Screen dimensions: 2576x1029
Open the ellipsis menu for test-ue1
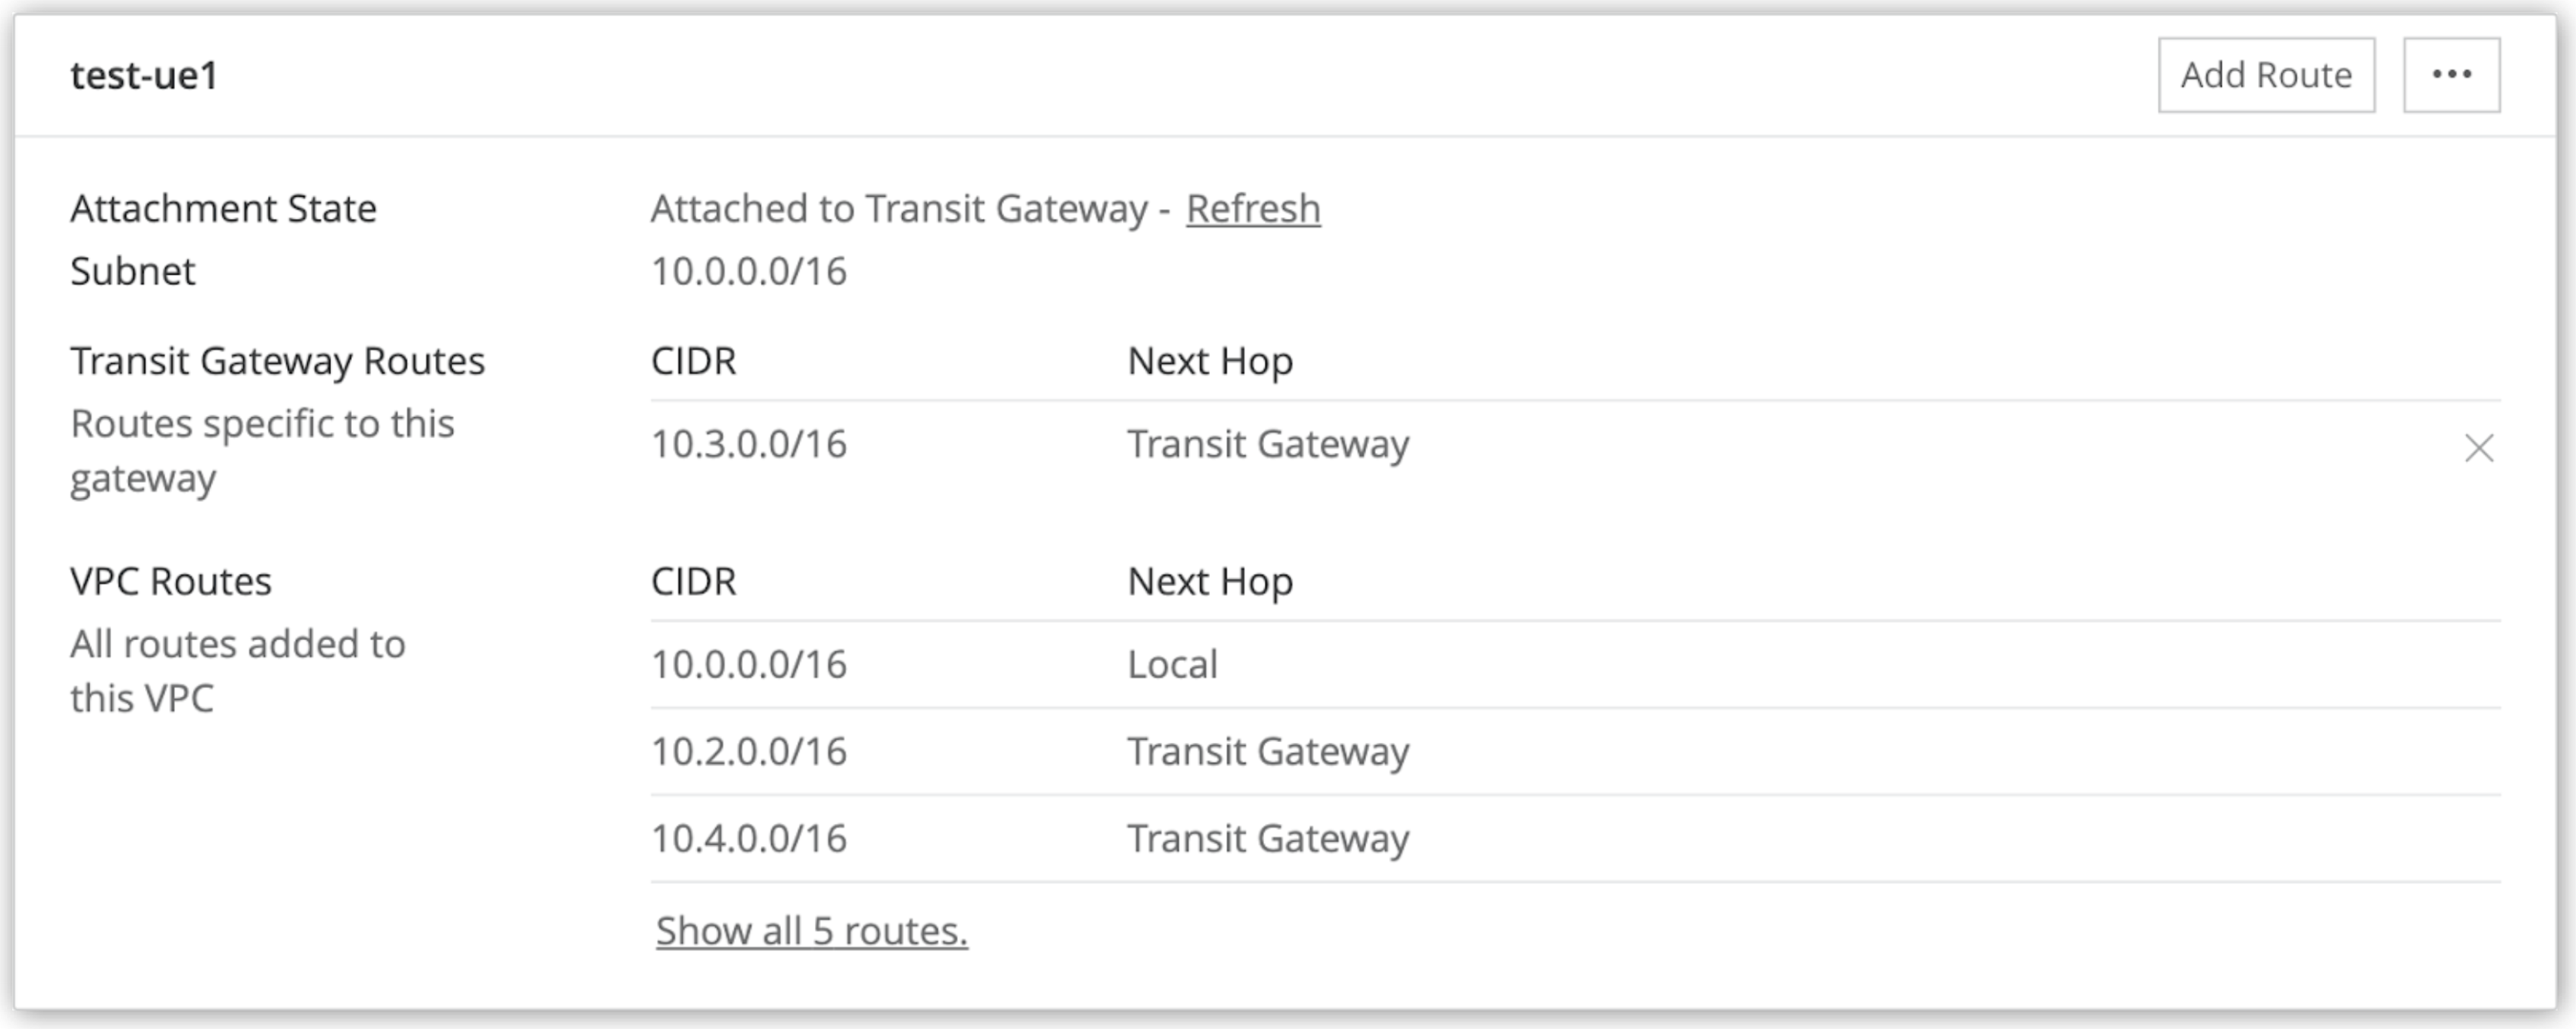pos(2452,74)
